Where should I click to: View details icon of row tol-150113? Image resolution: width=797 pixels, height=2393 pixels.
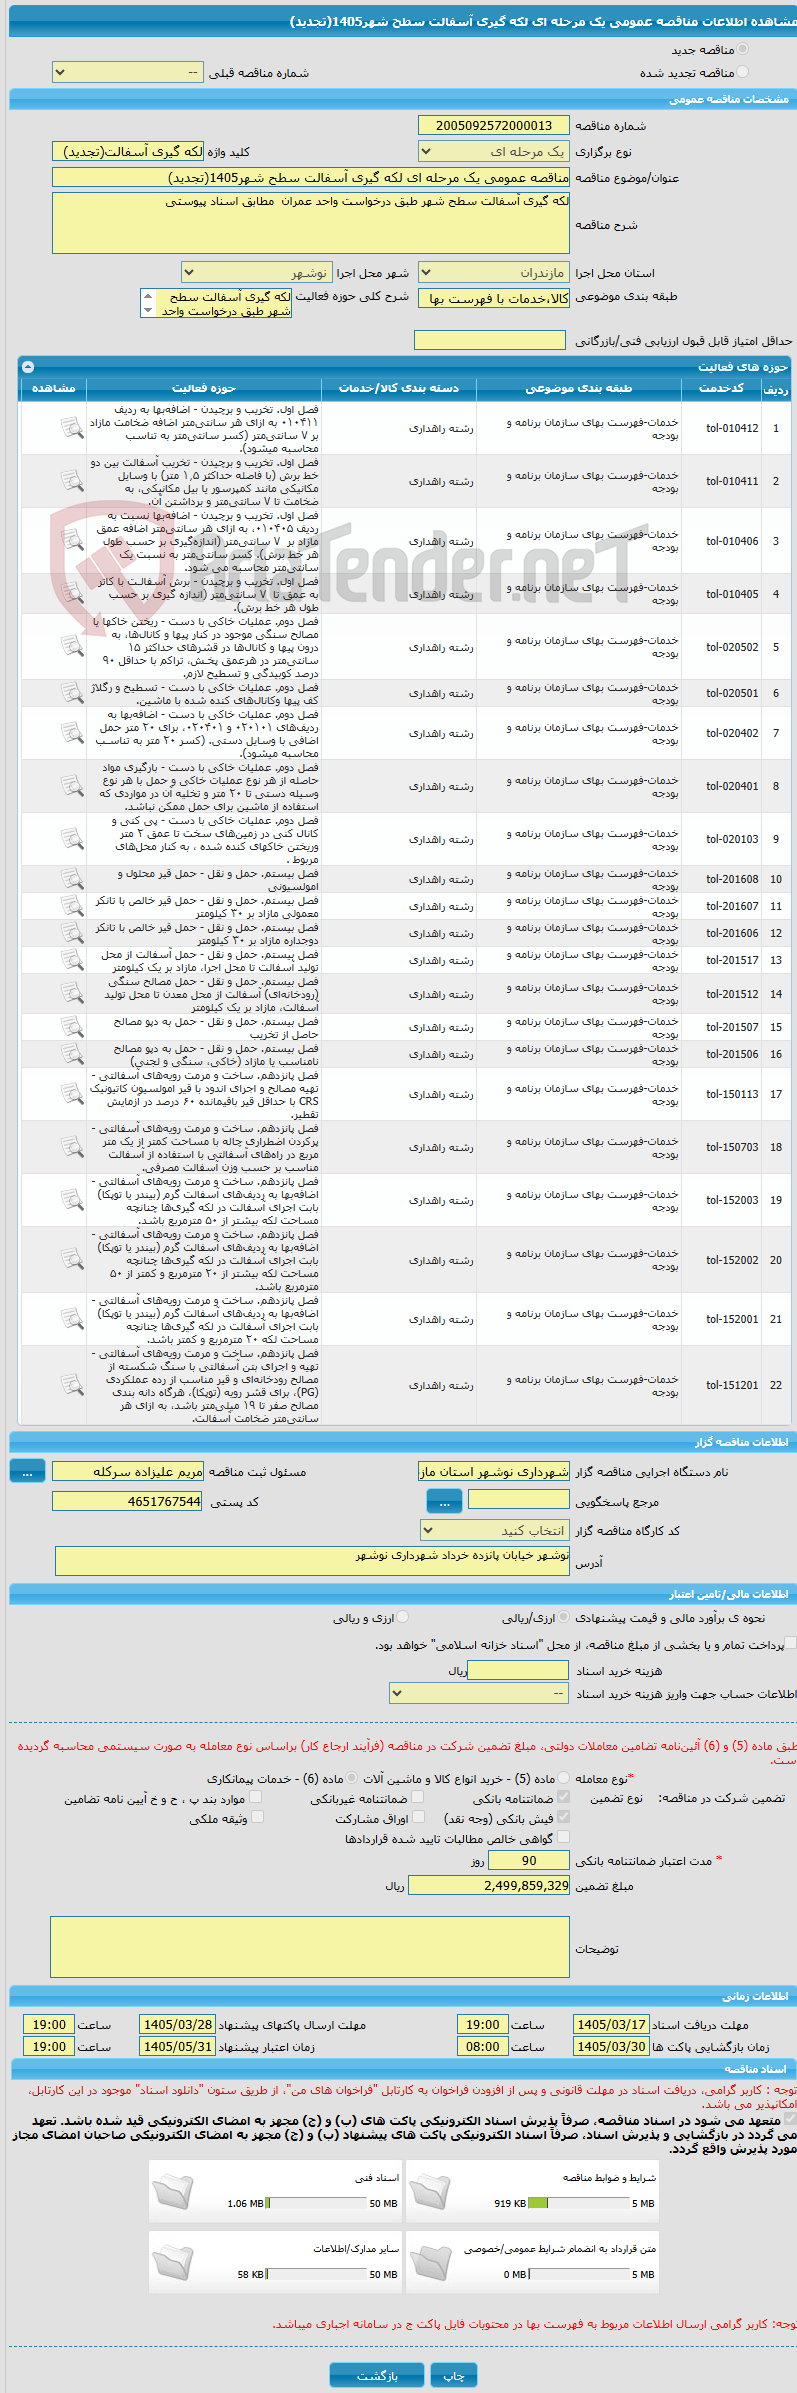point(71,1095)
